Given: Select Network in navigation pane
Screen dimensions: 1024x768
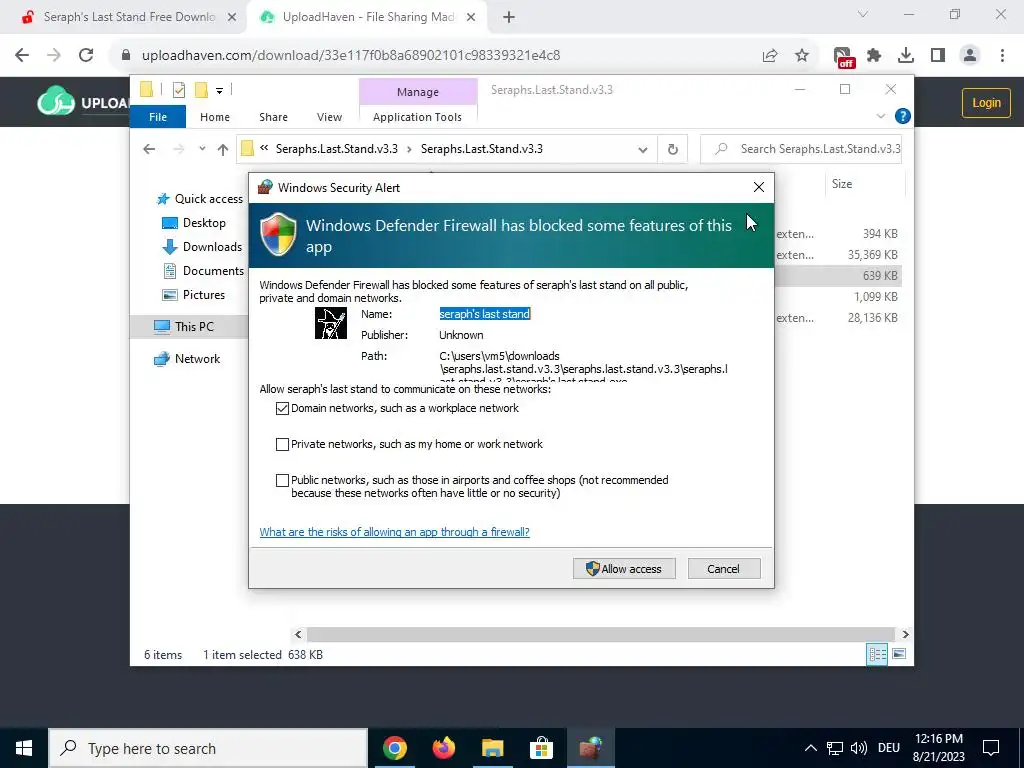Looking at the screenshot, I should pos(187,359).
